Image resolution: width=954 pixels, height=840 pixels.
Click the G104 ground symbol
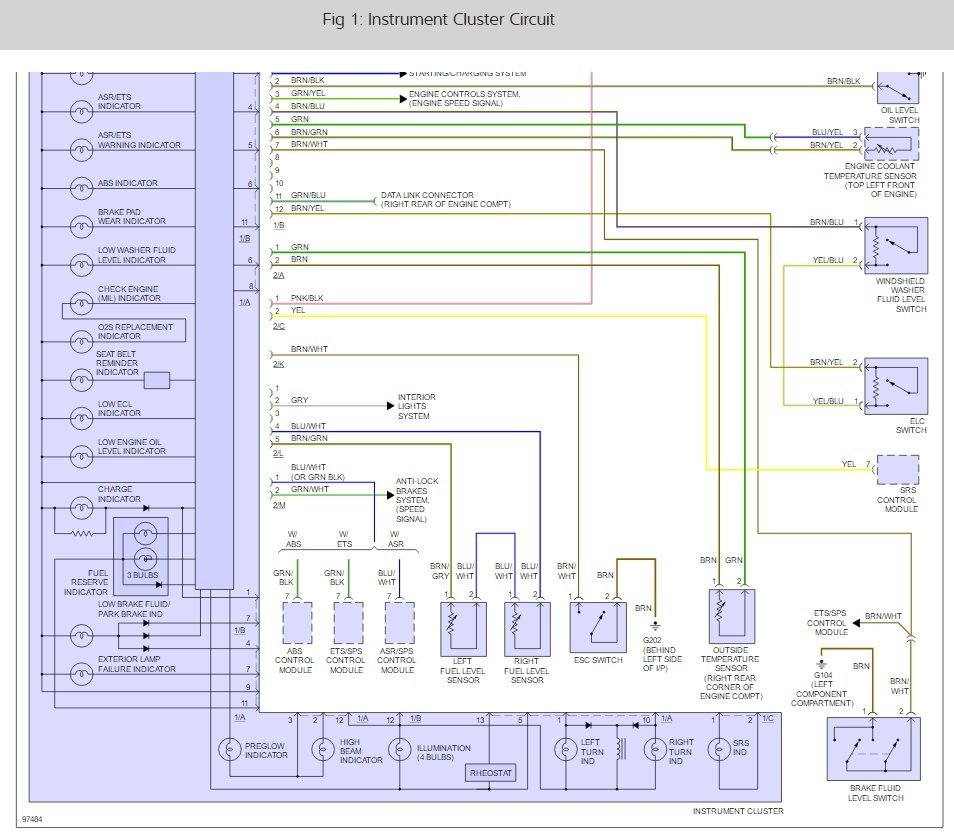click(821, 664)
